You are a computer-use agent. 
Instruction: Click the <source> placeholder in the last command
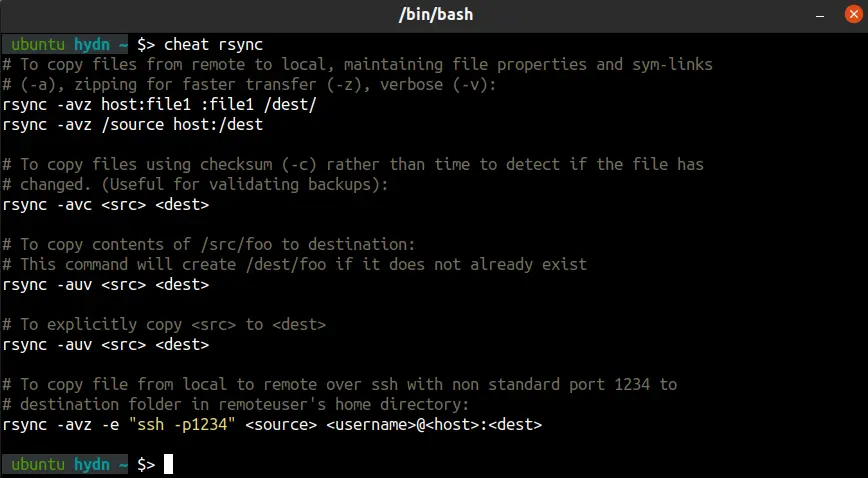tap(269, 424)
